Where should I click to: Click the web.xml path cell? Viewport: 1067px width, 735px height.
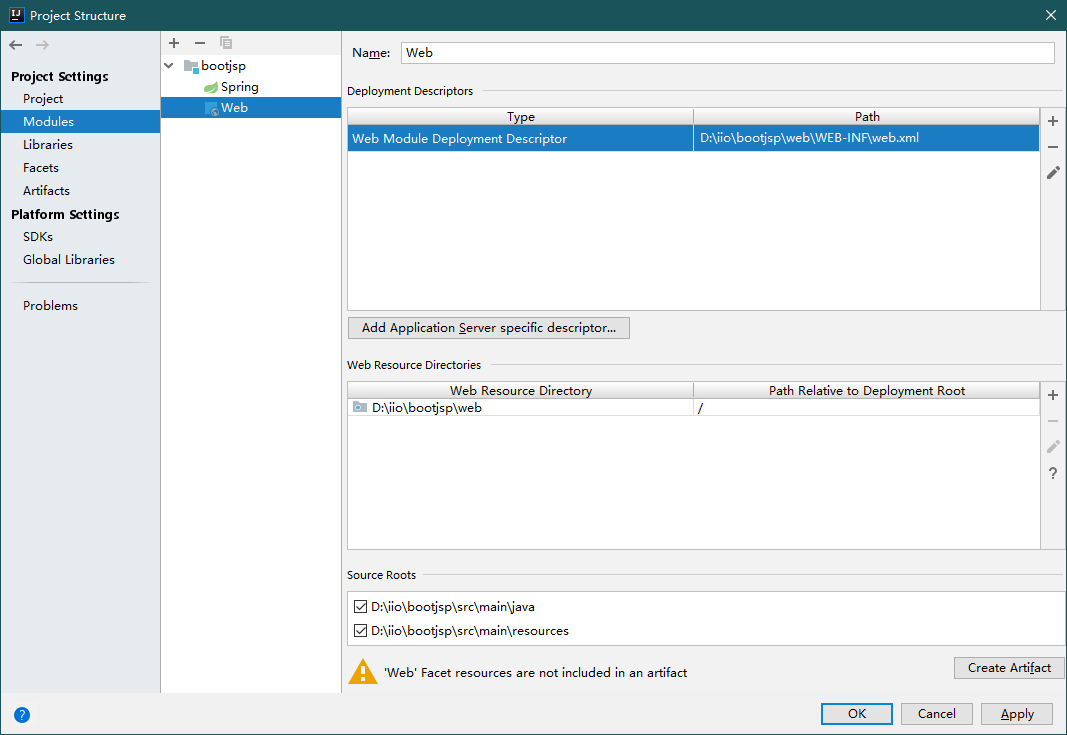coord(866,138)
